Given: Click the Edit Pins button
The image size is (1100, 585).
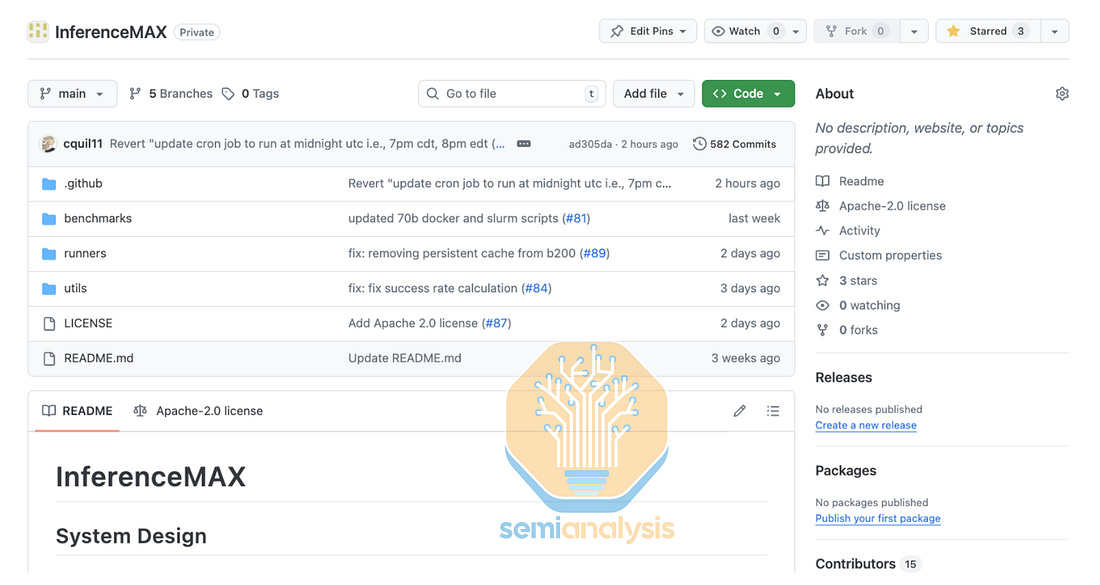Looking at the screenshot, I should point(648,31).
